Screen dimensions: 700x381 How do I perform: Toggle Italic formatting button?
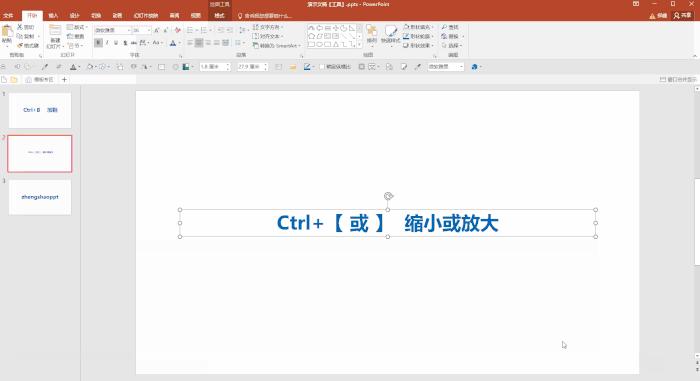[x=107, y=43]
